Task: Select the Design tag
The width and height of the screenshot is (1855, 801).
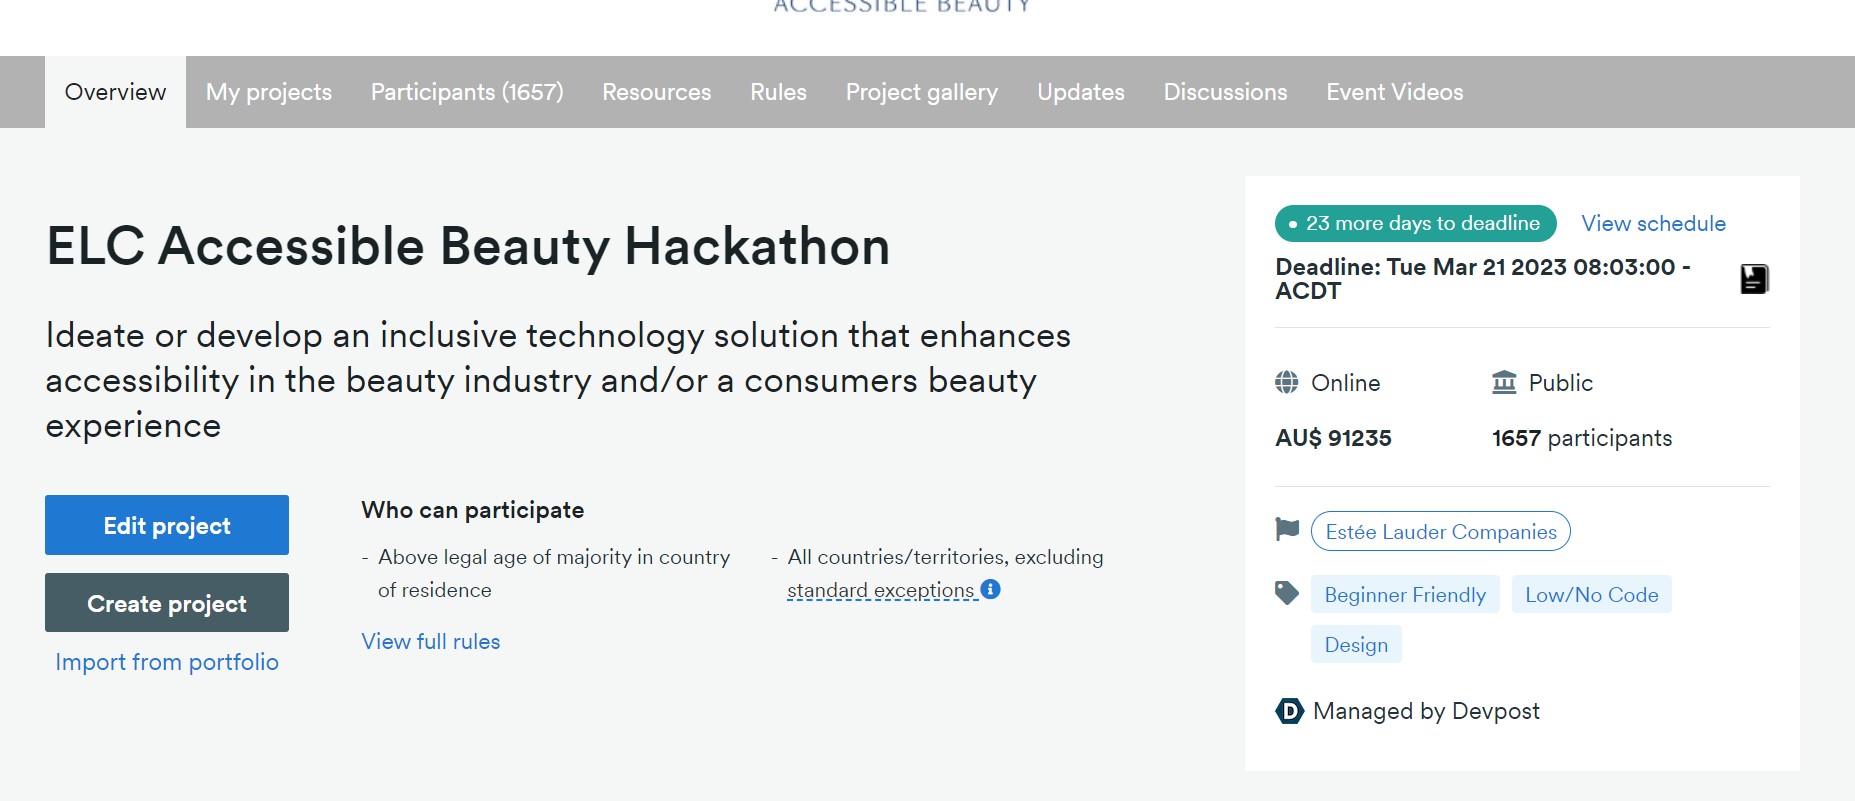Action: pyautogui.click(x=1356, y=645)
